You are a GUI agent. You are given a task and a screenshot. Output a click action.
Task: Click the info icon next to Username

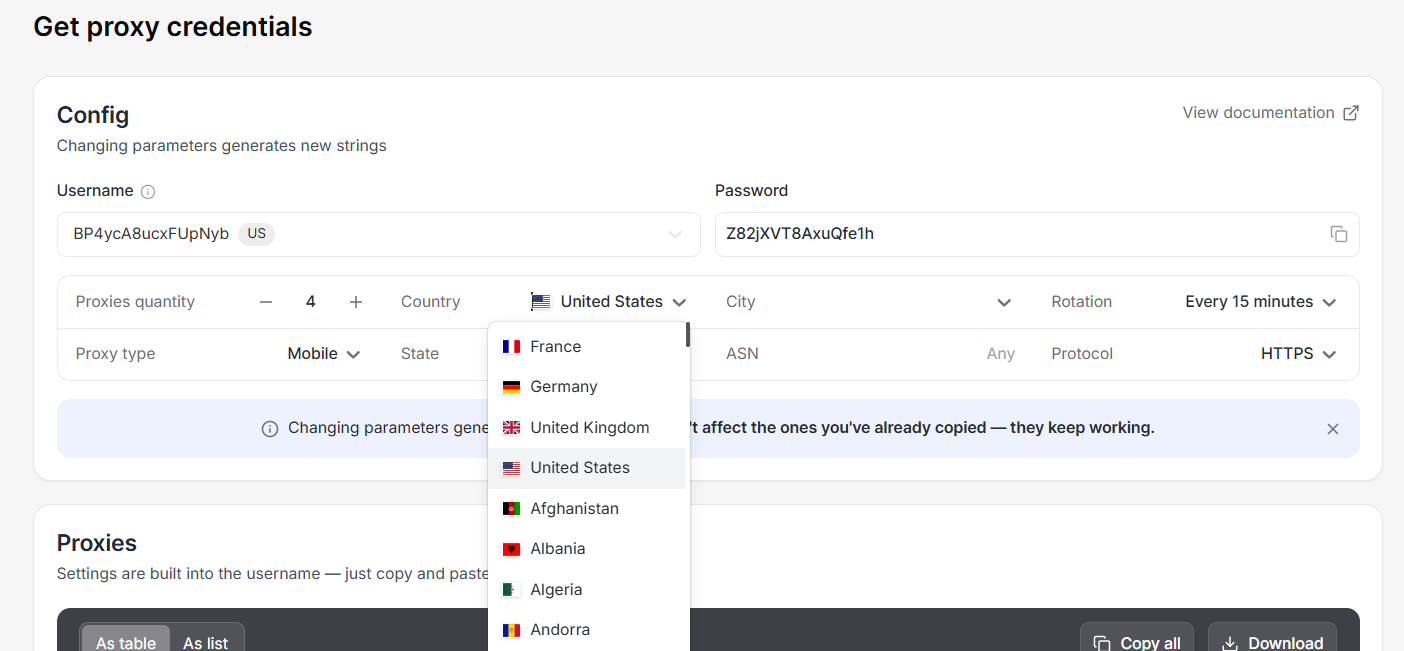tap(148, 191)
